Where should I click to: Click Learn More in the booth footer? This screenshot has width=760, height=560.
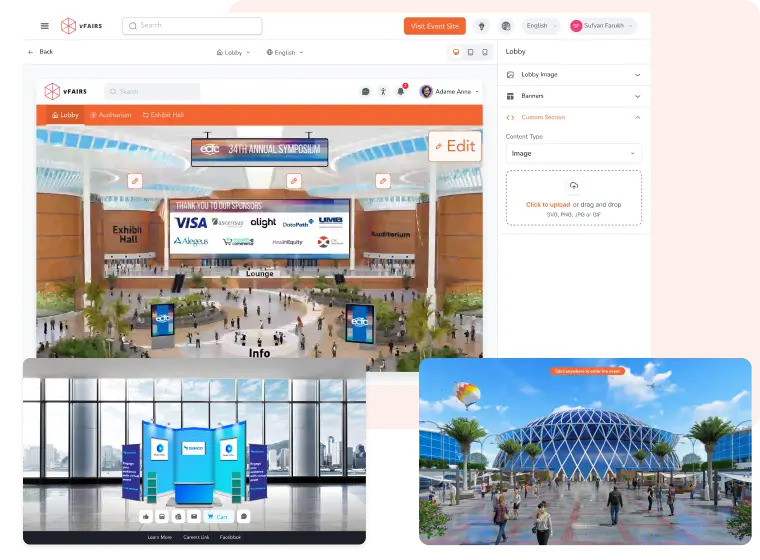pos(159,537)
